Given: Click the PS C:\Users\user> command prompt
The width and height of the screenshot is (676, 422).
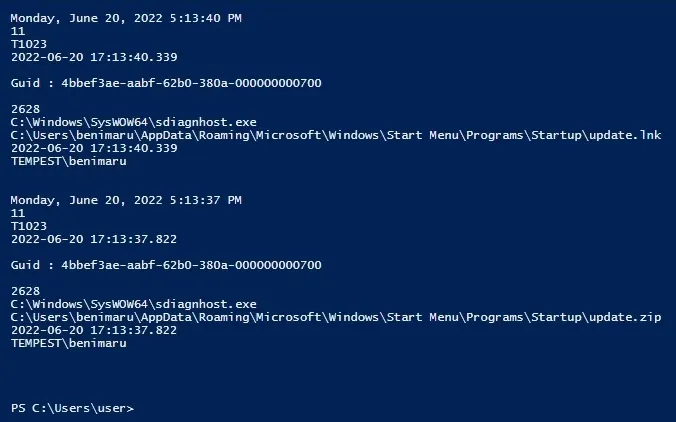Looking at the screenshot, I should pos(72,408).
